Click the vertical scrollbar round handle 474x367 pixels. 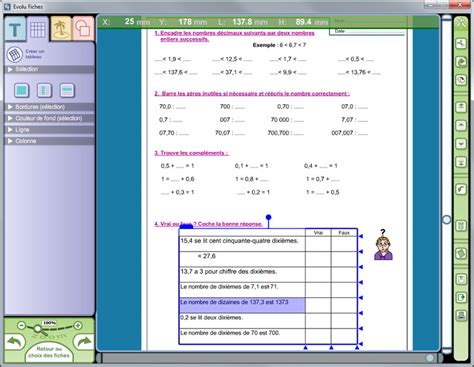tap(447, 219)
